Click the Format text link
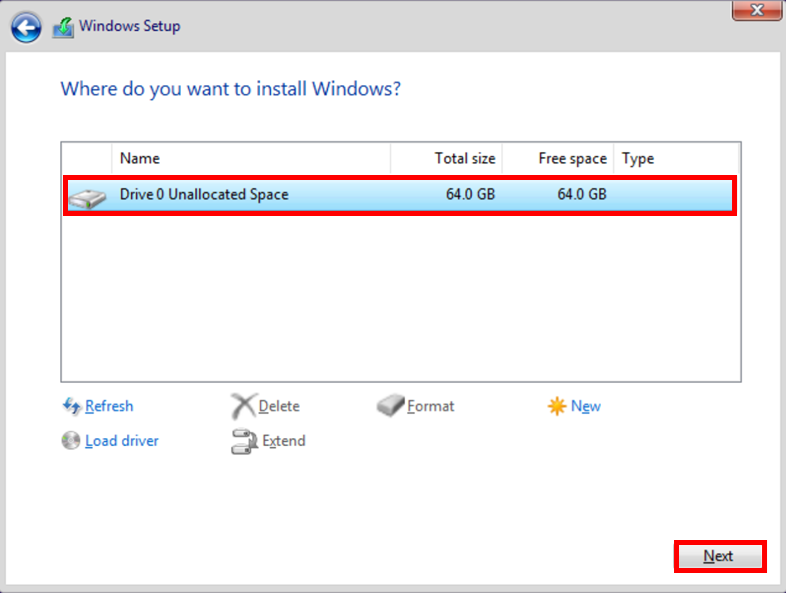Image resolution: width=786 pixels, height=593 pixels. 431,406
